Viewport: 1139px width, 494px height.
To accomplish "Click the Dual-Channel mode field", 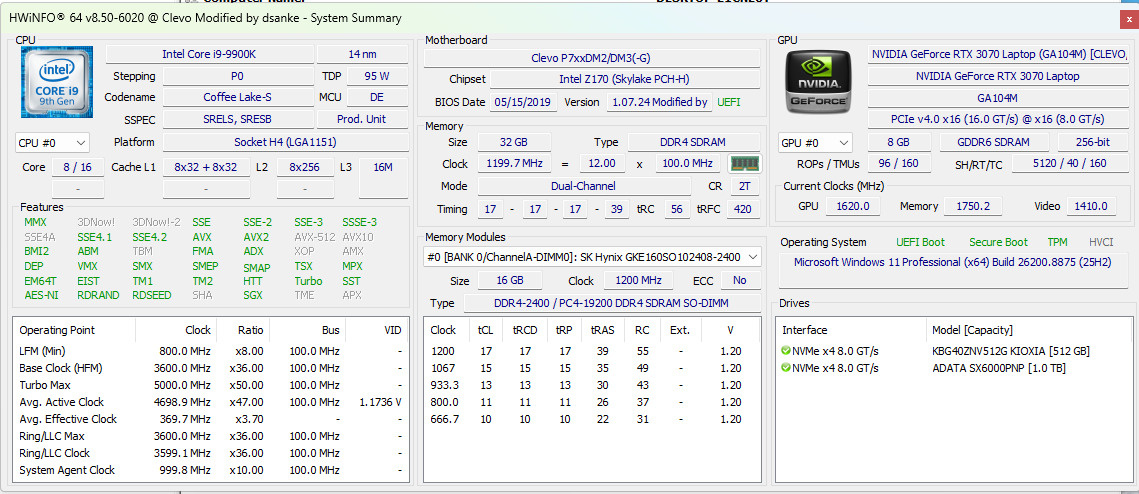I will [583, 186].
